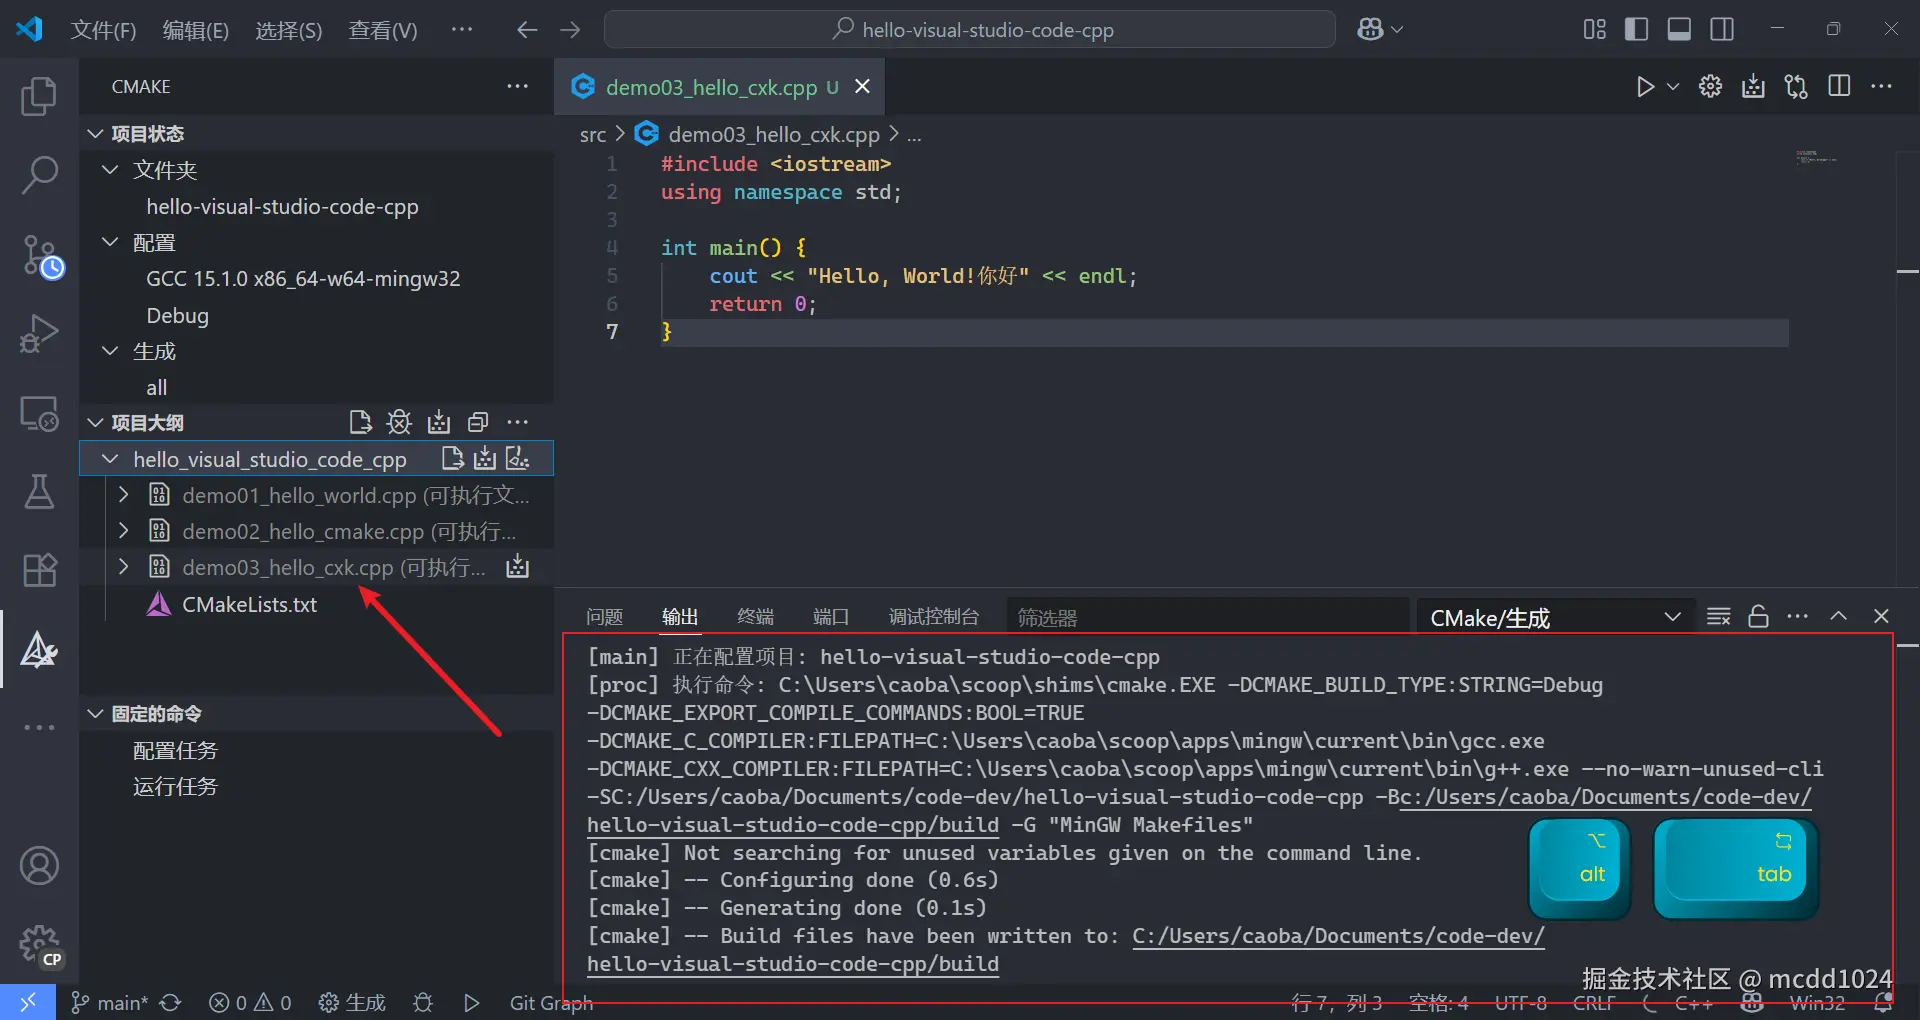Toggle the primary side bar
This screenshot has width=1920, height=1020.
click(1637, 30)
